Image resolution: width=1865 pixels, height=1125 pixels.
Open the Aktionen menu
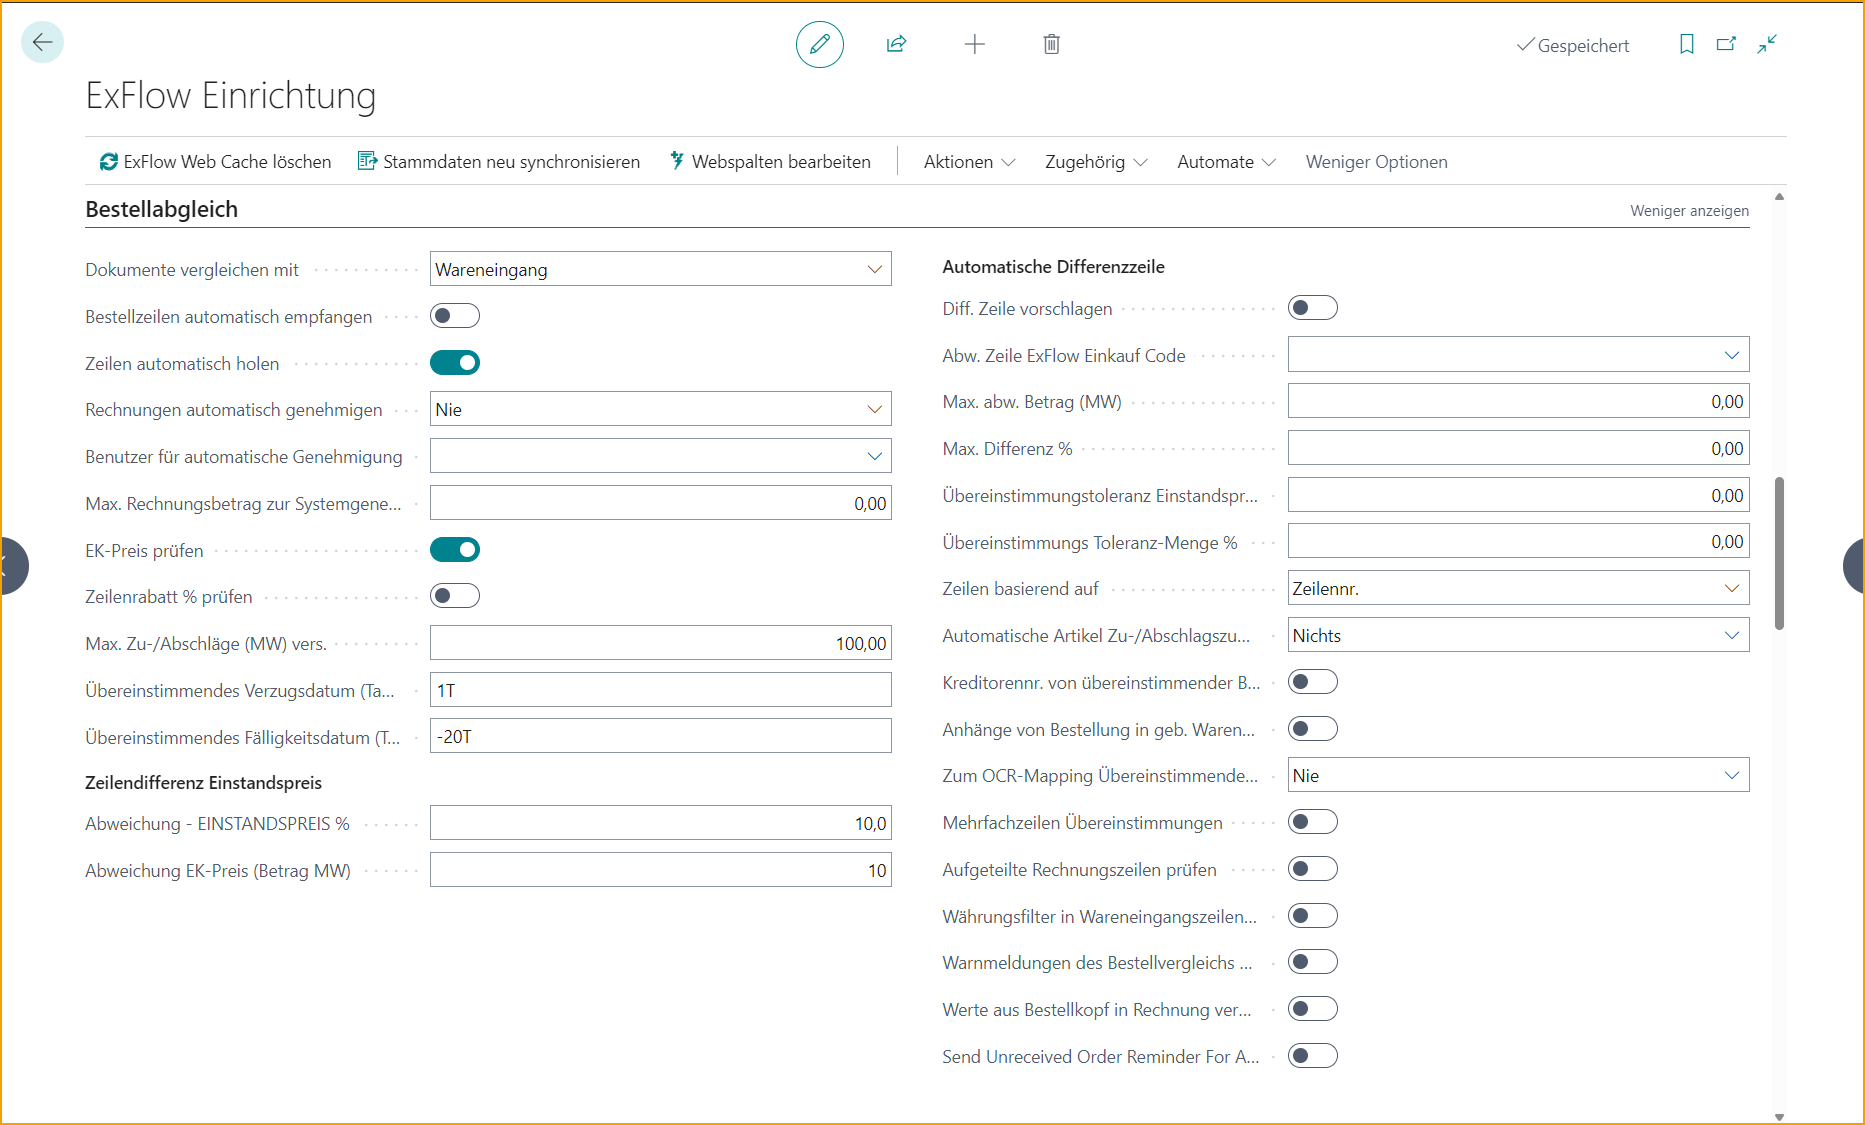(x=969, y=161)
